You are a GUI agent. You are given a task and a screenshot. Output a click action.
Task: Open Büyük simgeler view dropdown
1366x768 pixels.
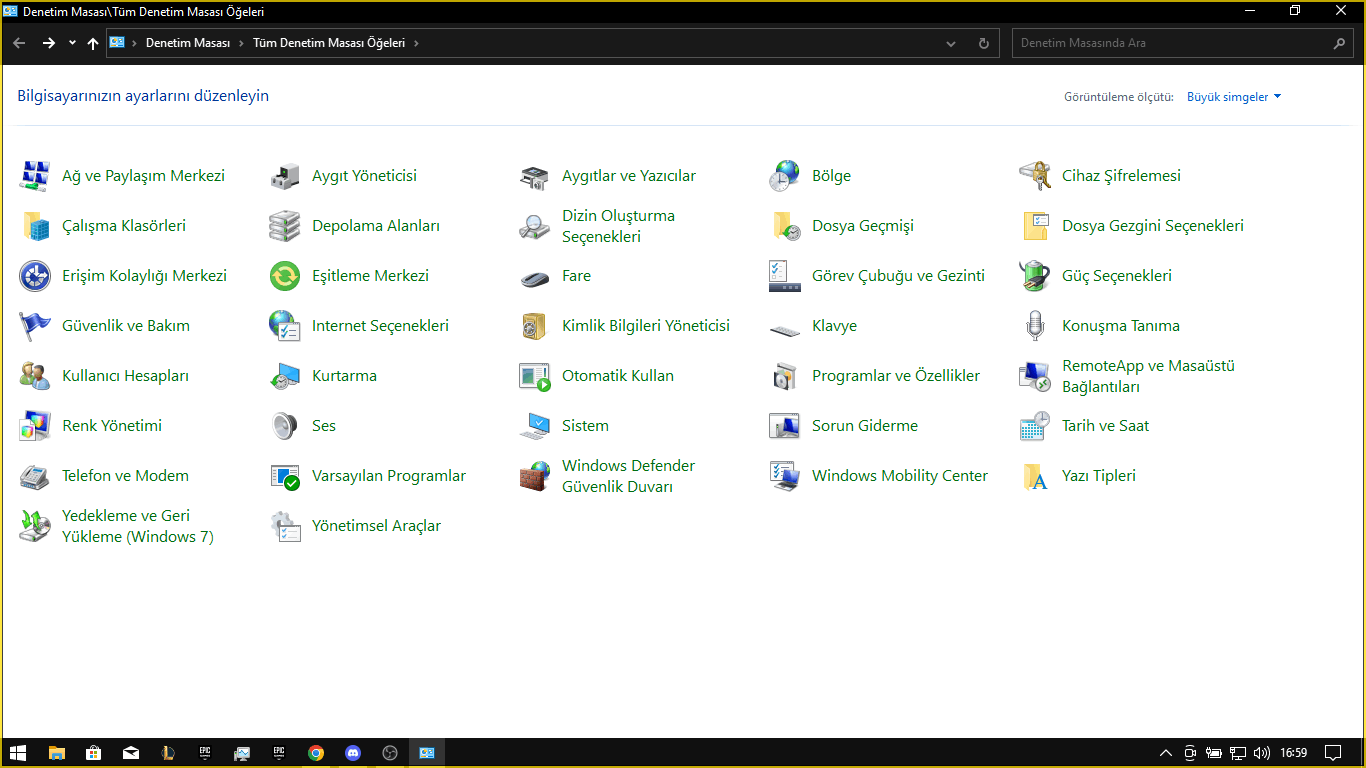pyautogui.click(x=1234, y=97)
